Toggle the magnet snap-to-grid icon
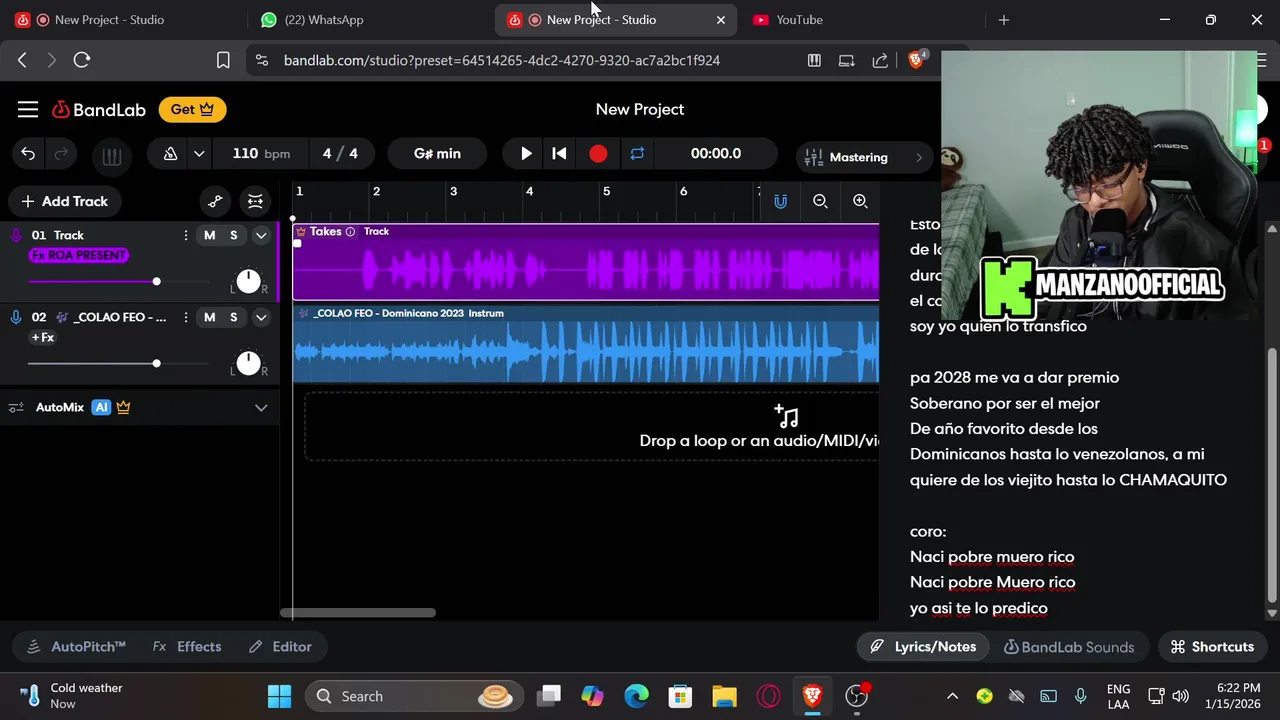This screenshot has height=720, width=1280. coord(780,201)
